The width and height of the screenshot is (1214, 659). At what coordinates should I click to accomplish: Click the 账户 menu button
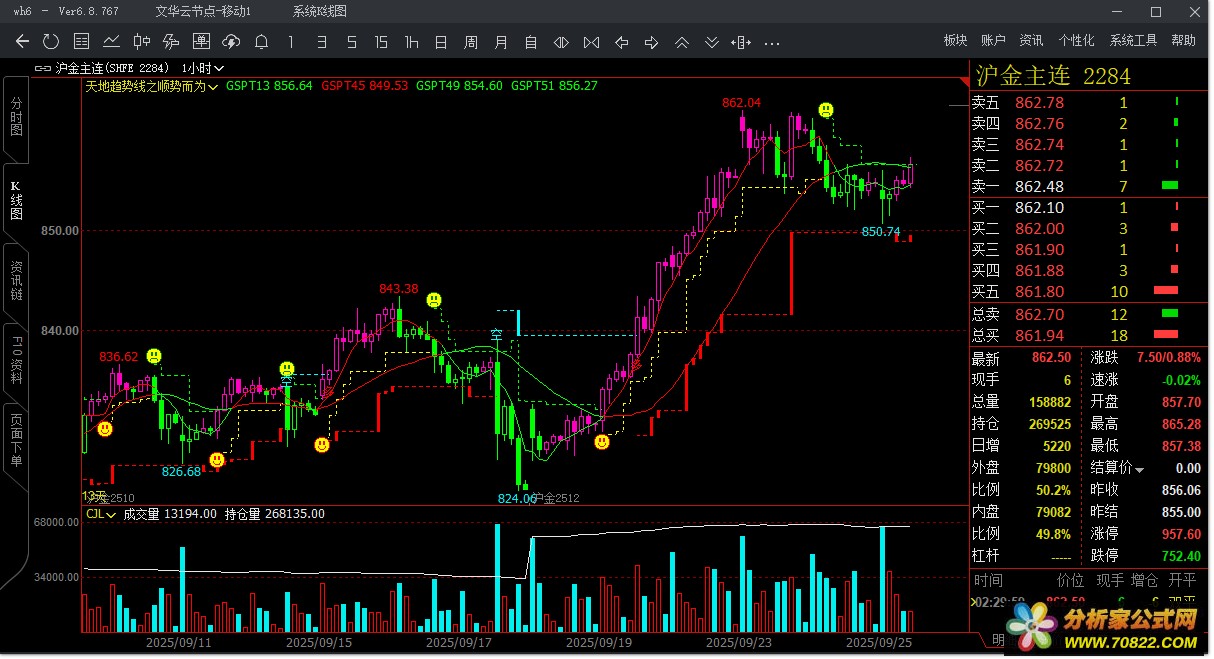993,41
